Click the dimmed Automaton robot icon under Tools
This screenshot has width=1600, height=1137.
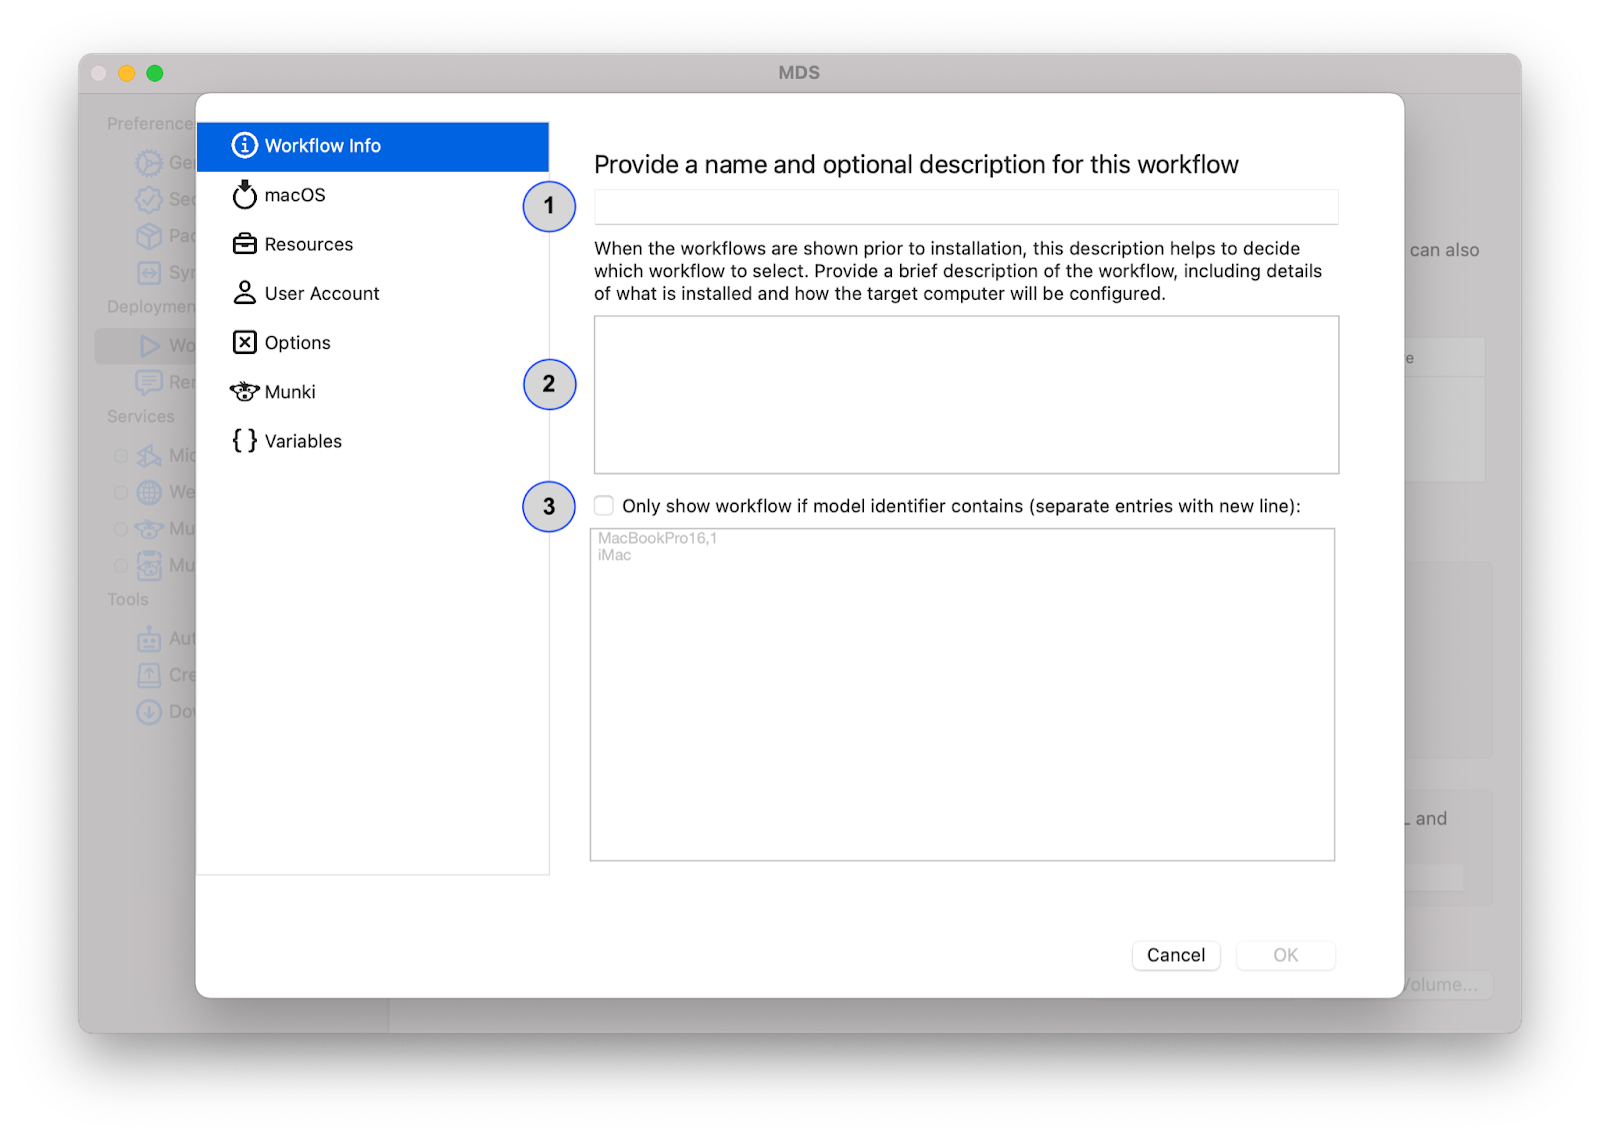point(149,639)
